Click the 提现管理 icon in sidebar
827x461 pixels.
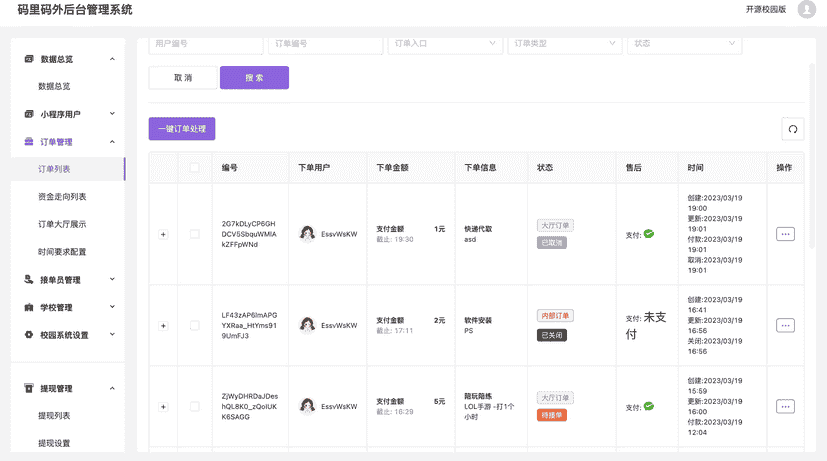tap(29, 388)
